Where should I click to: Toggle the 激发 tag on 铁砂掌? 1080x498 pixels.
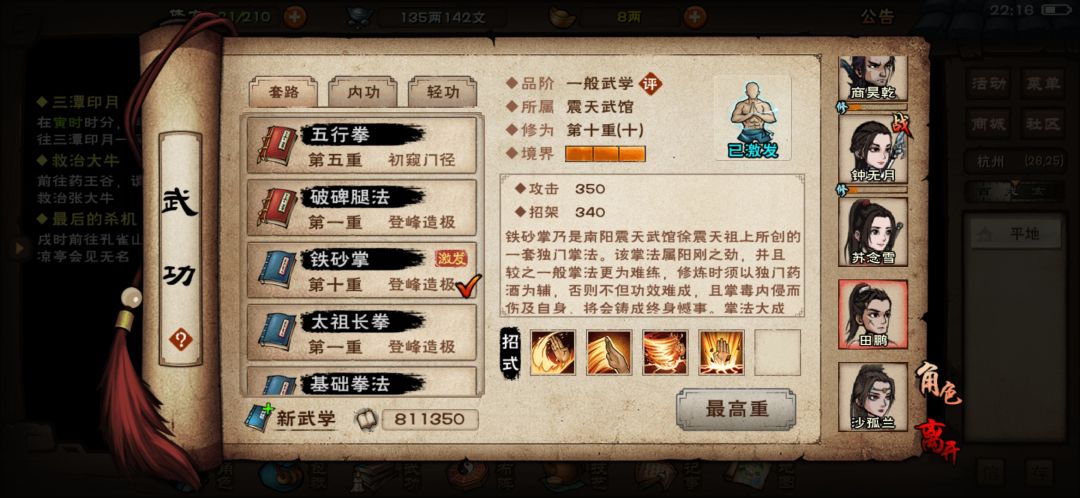click(452, 258)
